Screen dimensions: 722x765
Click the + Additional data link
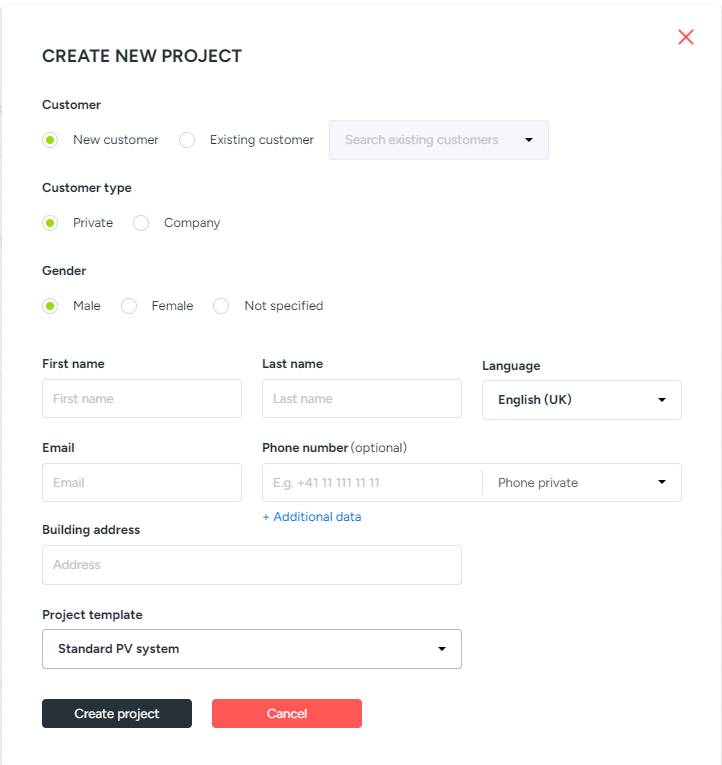pyautogui.click(x=312, y=517)
